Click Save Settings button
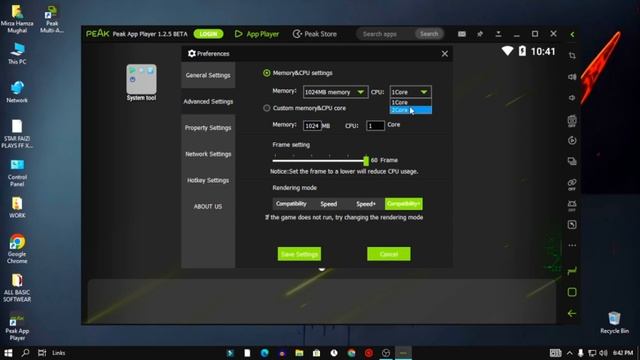 point(299,254)
